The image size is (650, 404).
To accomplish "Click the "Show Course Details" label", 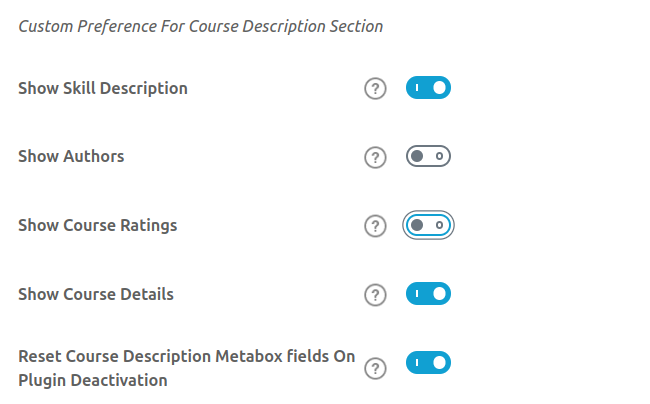I will point(96,294).
